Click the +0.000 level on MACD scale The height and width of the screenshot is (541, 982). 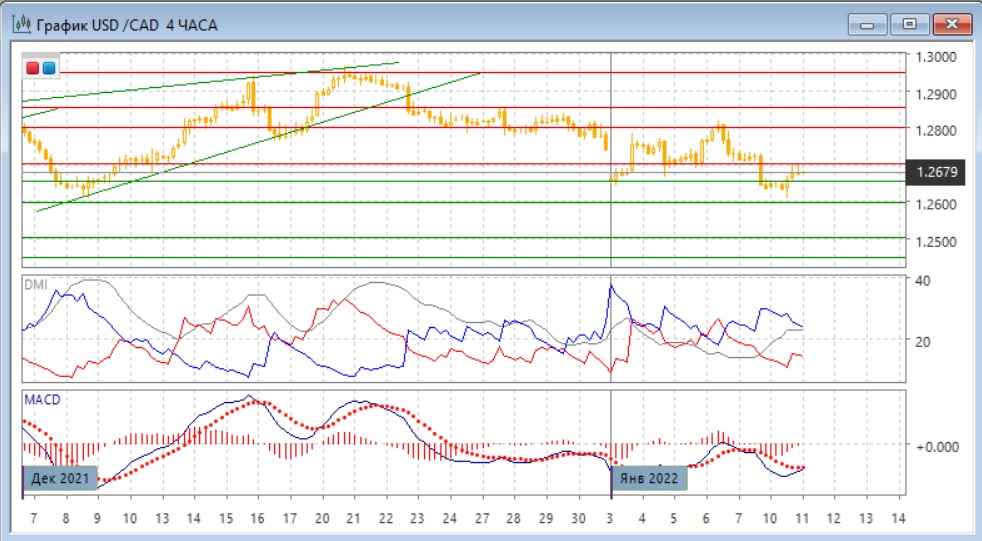pos(936,446)
